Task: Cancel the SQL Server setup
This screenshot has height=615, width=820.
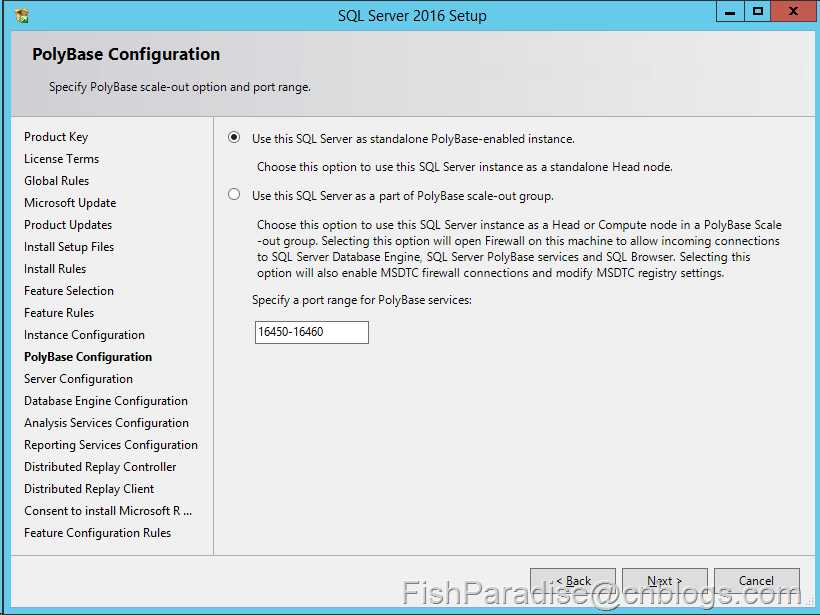Action: pyautogui.click(x=756, y=580)
